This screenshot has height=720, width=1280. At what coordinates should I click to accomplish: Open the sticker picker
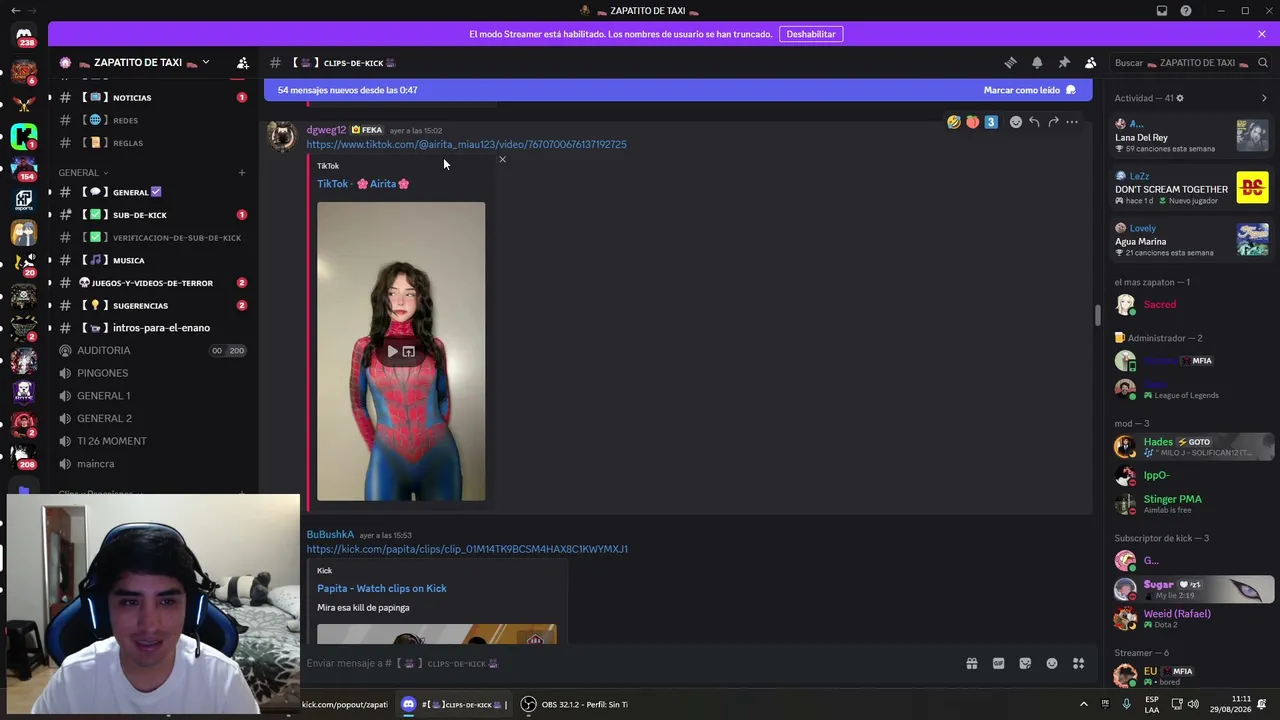tap(1025, 663)
